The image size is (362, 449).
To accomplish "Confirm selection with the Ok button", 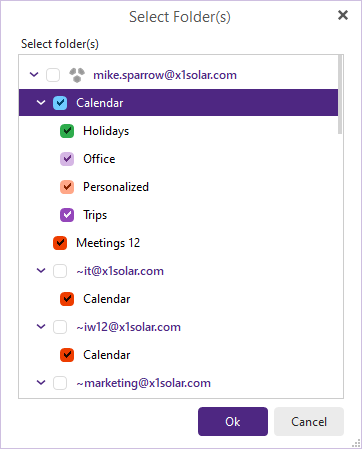I will coord(233,421).
